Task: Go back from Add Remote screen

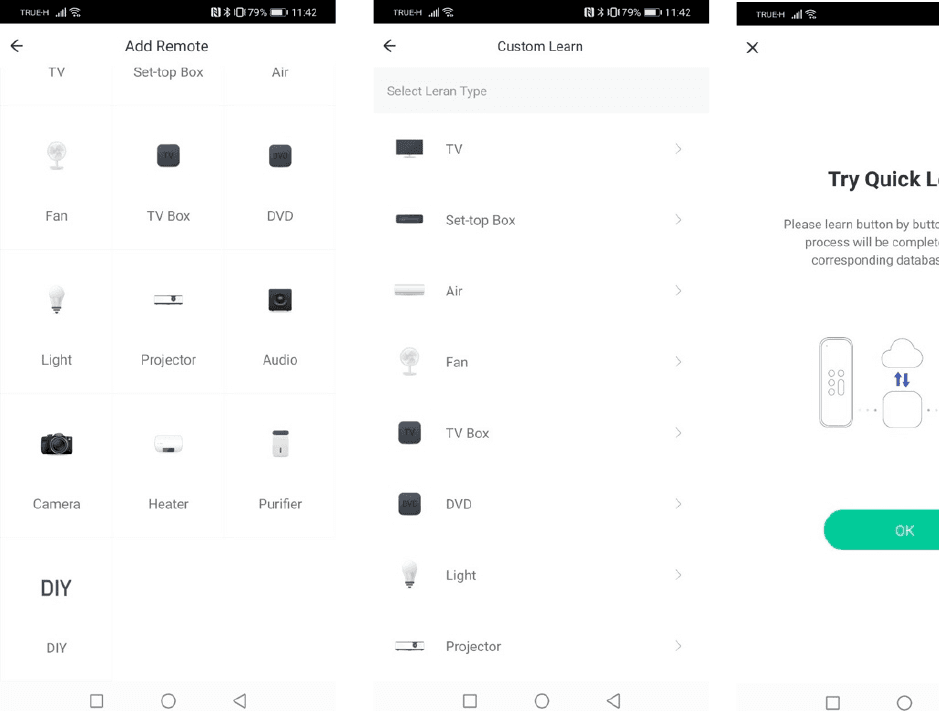Action: [17, 46]
